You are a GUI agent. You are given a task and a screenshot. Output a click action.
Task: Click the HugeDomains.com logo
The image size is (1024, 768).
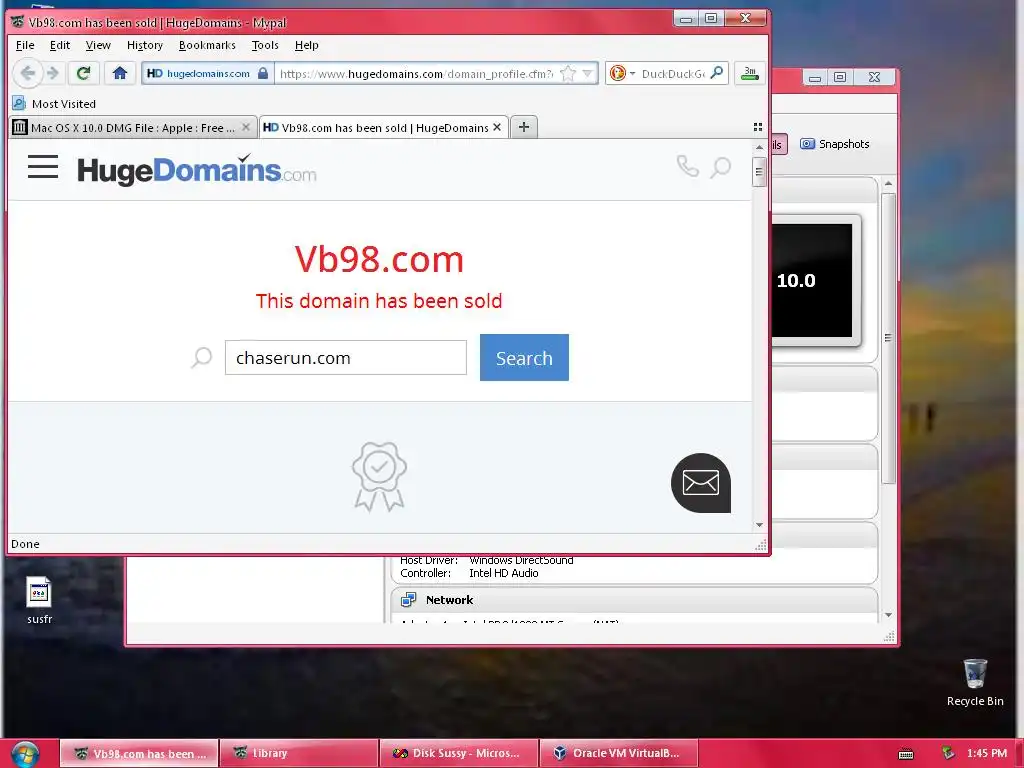197,170
